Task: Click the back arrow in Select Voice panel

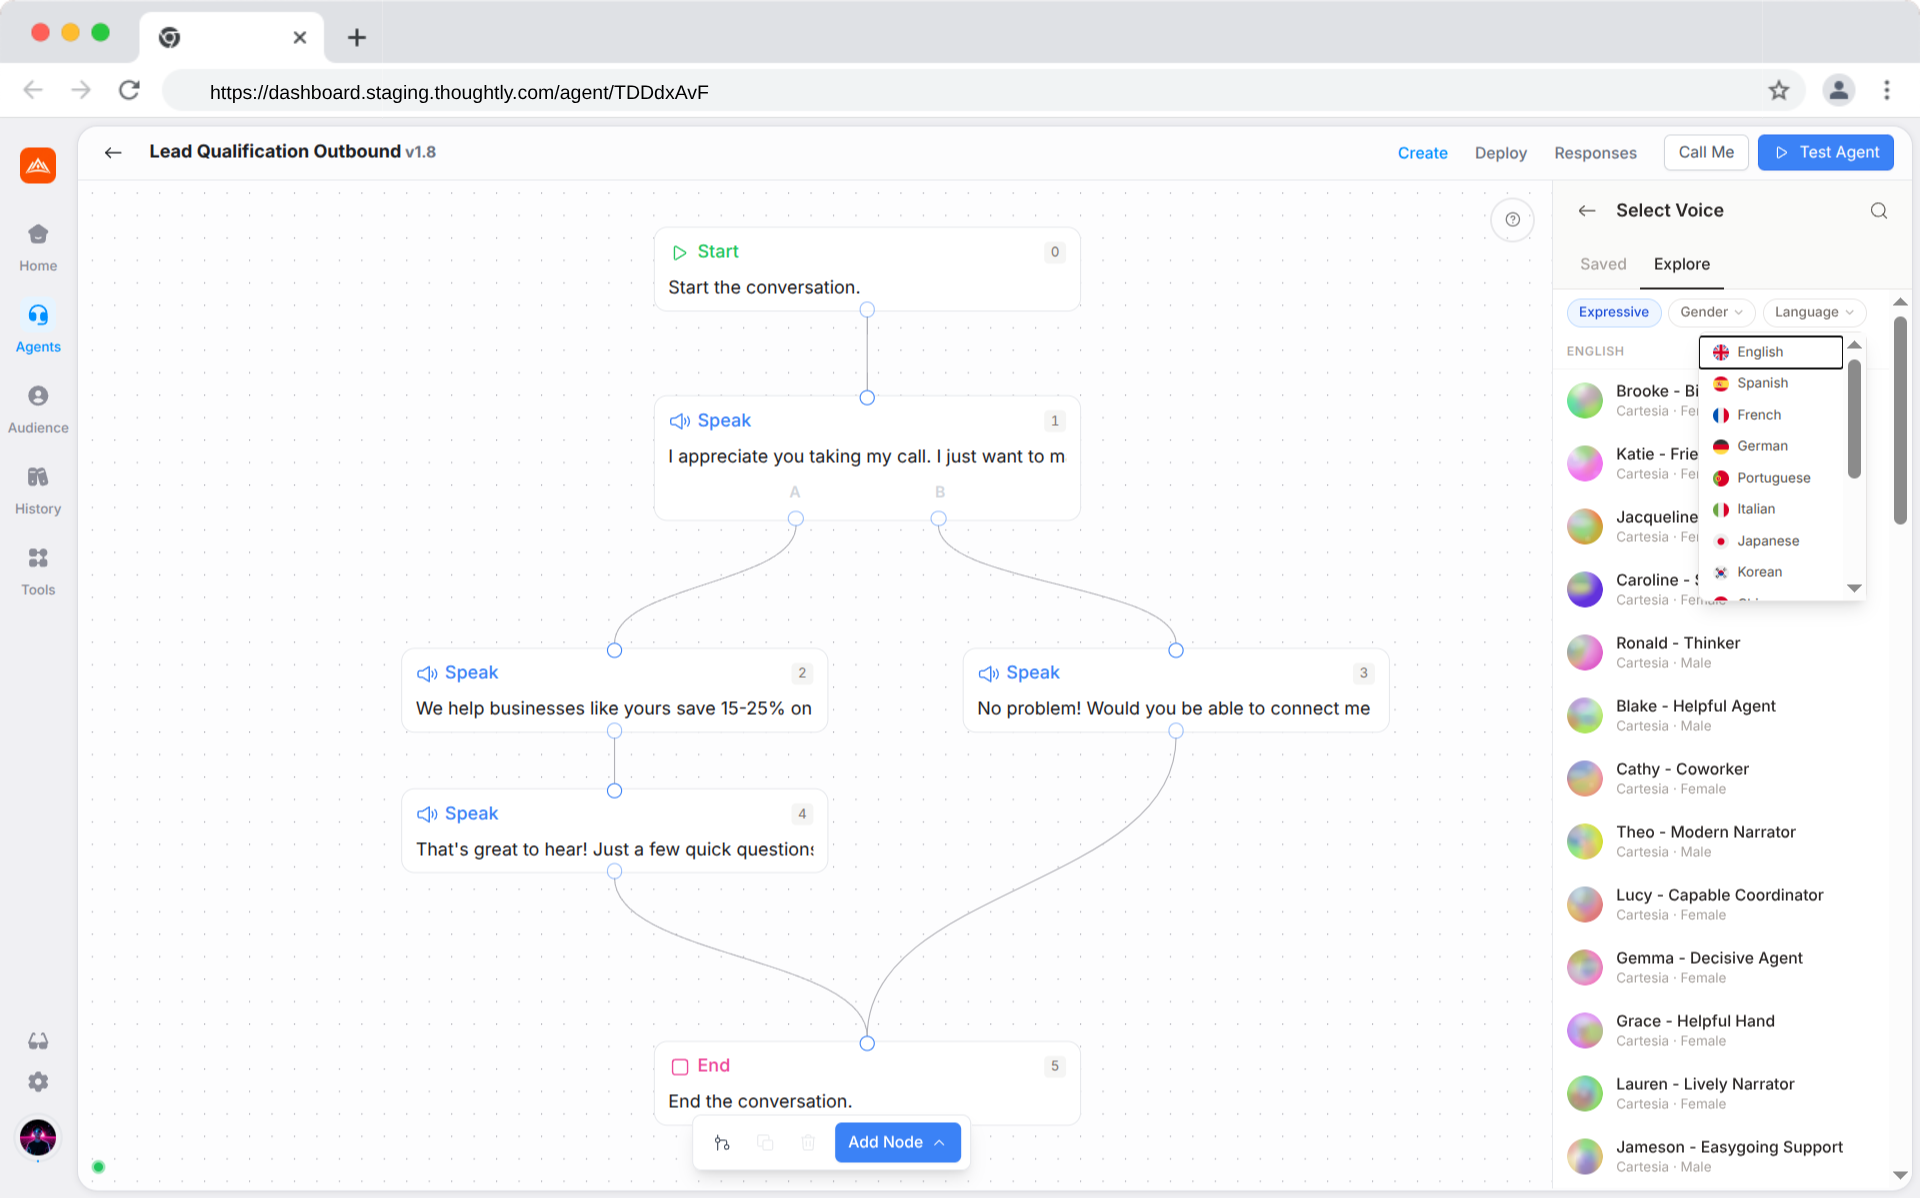Action: coord(1587,210)
